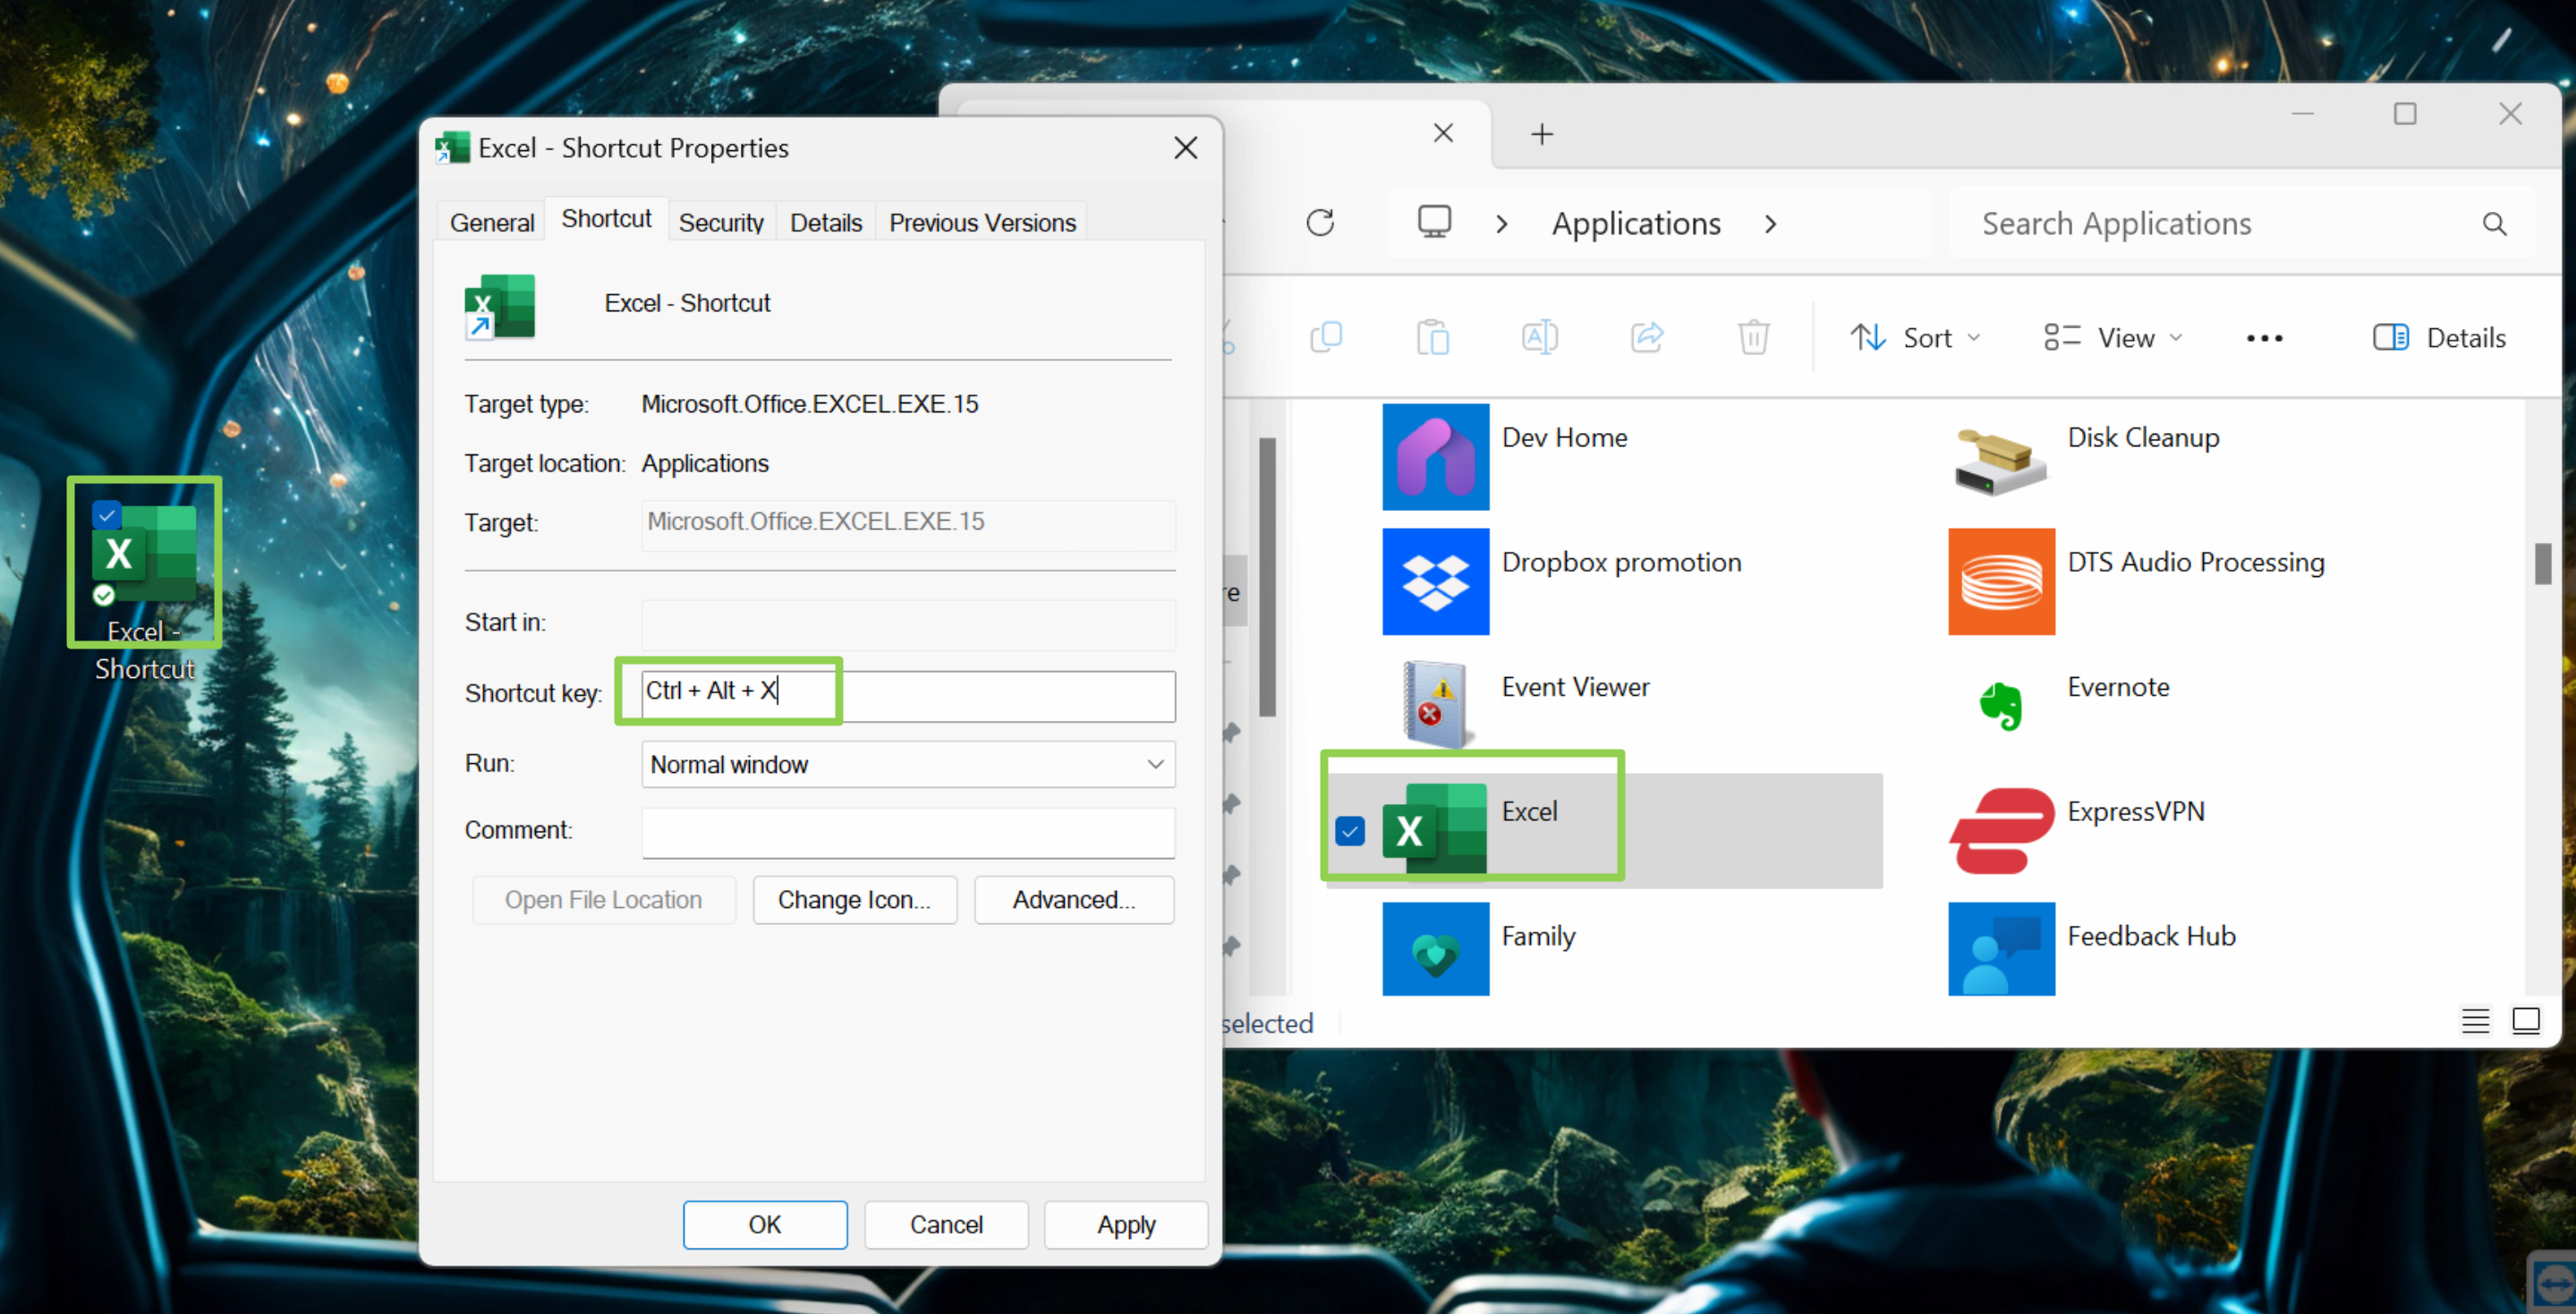
Task: Click the This PC monitor icon in address bar
Action: [1434, 222]
